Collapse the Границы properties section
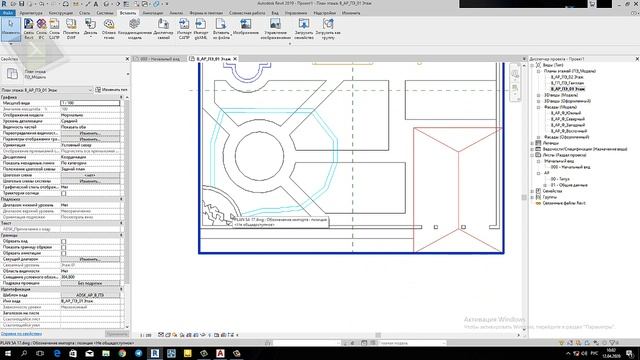This screenshot has width=640, height=360. [121, 235]
